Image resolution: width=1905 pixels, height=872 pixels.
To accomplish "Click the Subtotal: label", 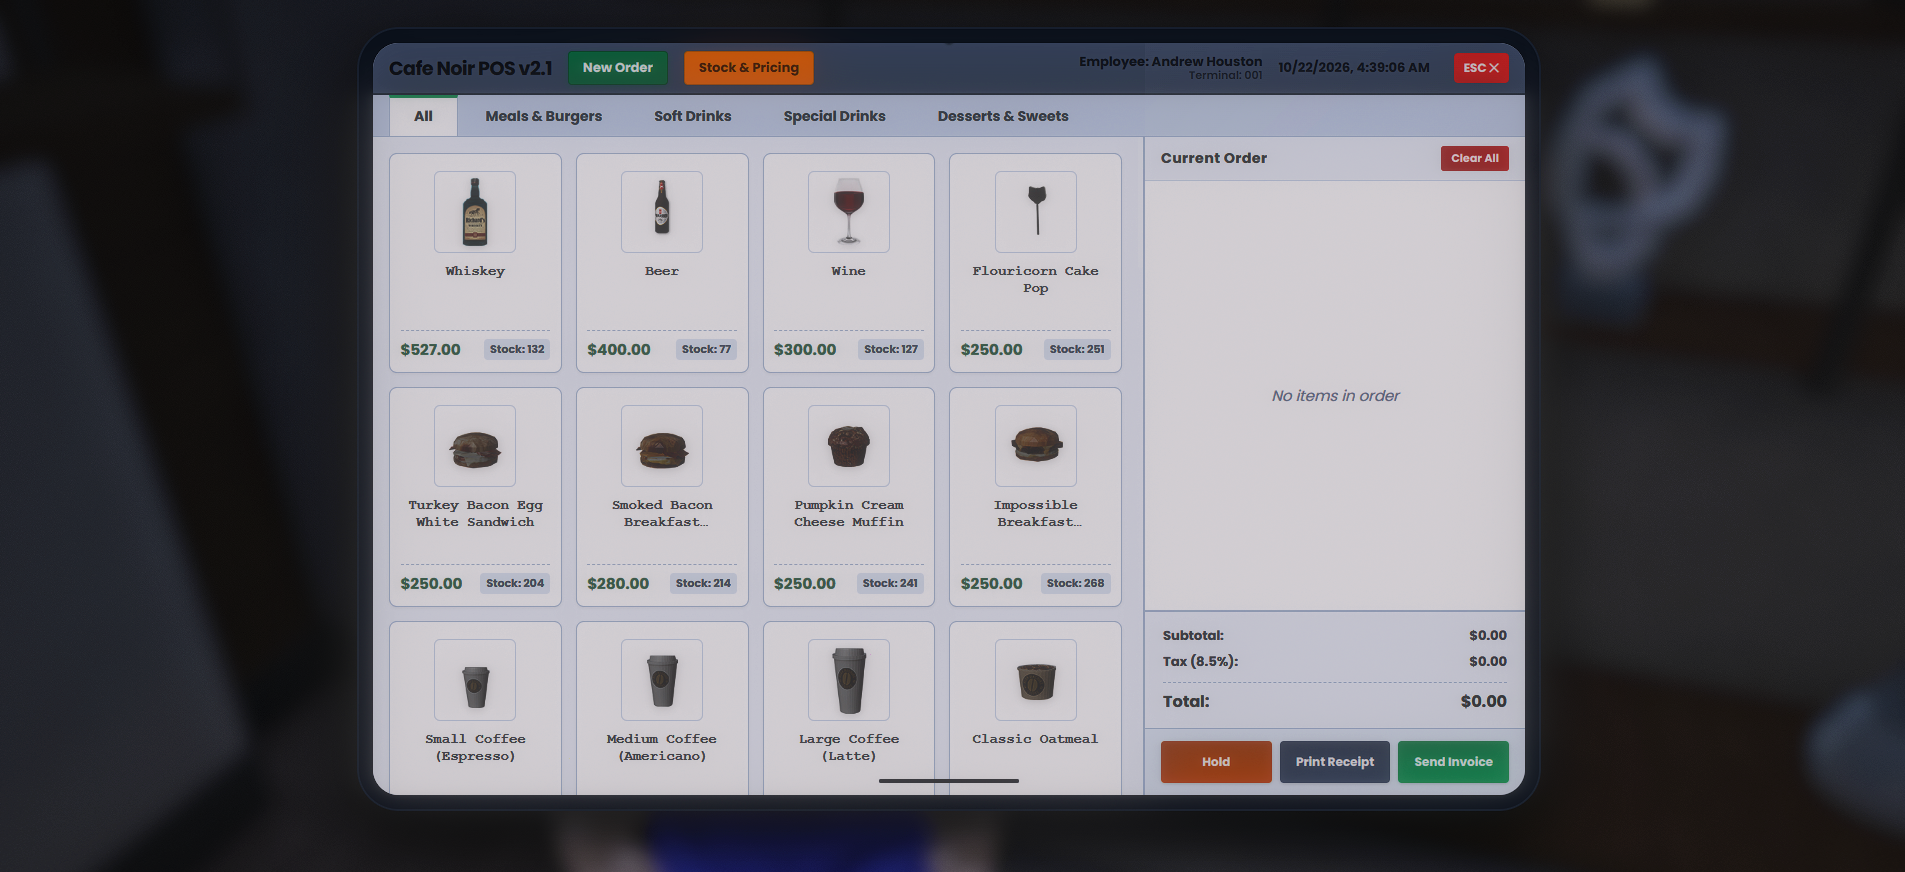I will coord(1193,635).
